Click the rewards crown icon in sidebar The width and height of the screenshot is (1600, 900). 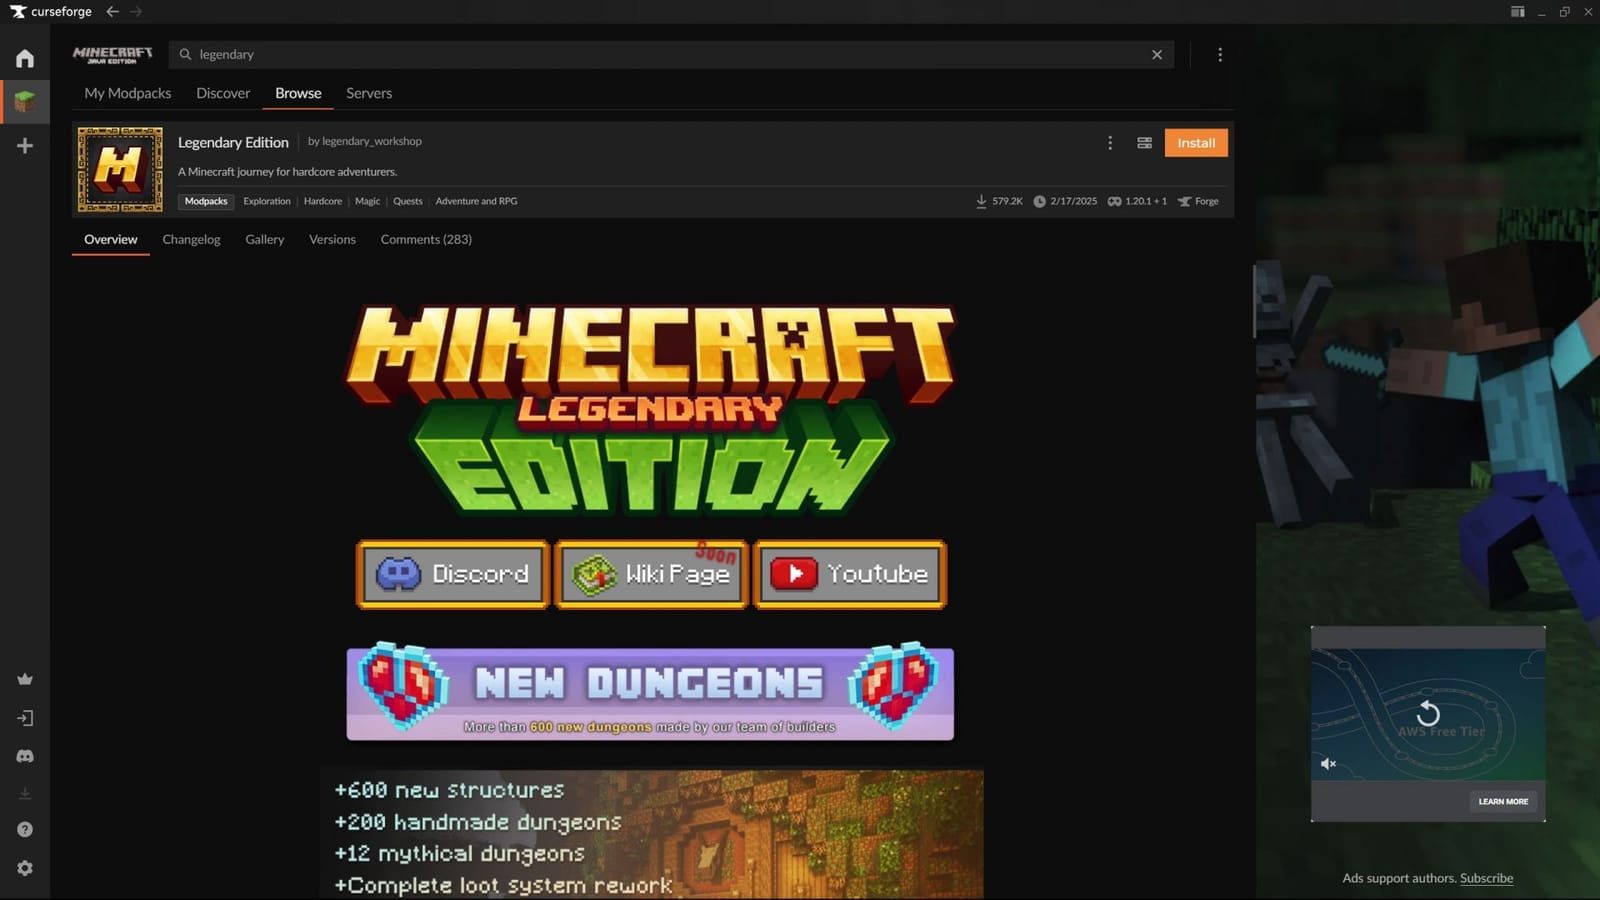24,678
